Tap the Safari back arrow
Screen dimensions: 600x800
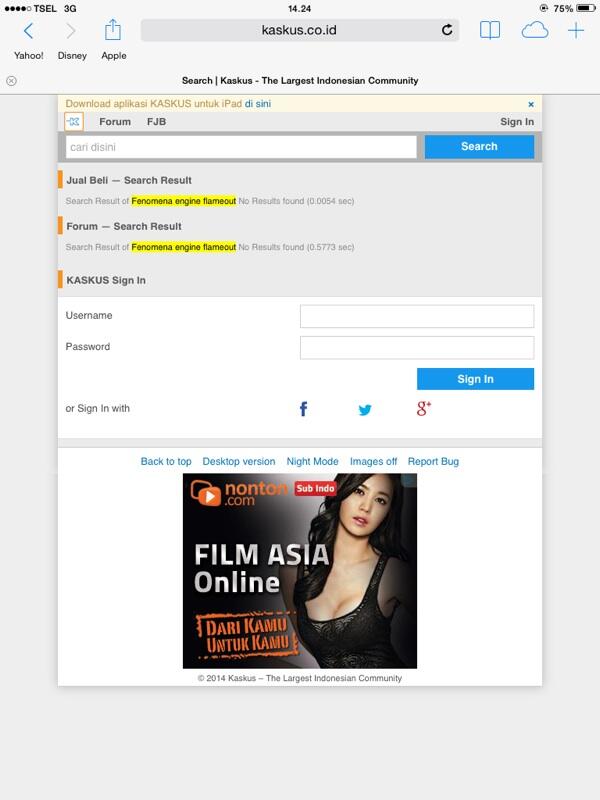[x=29, y=31]
